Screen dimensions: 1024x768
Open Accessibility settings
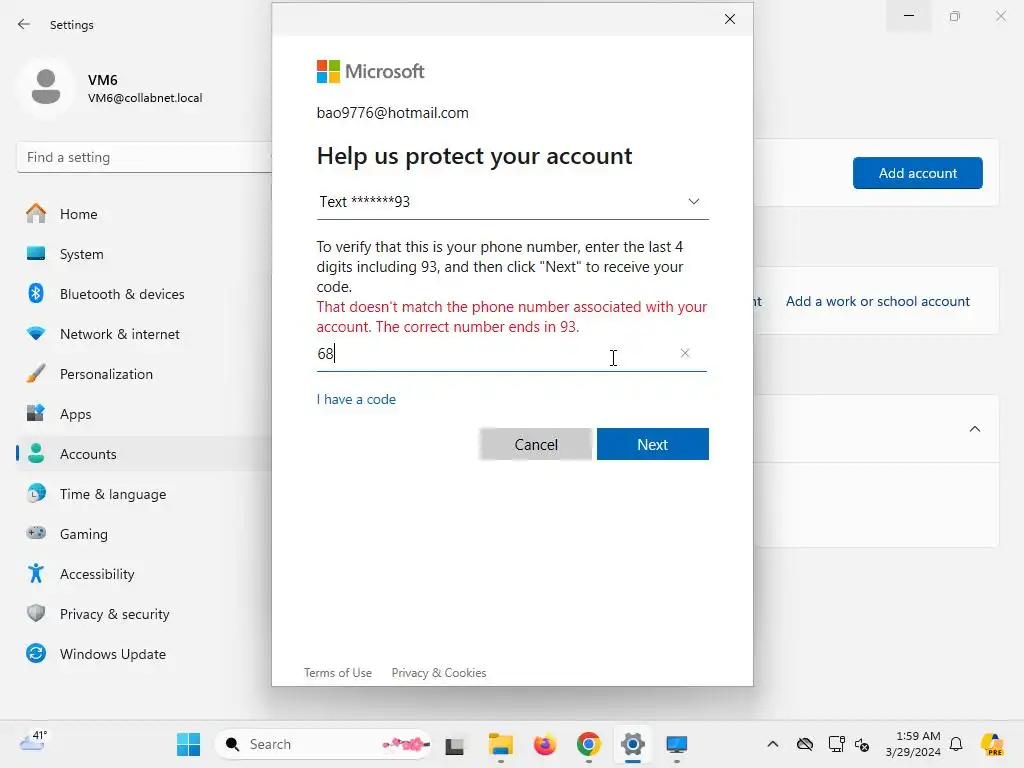(144, 574)
